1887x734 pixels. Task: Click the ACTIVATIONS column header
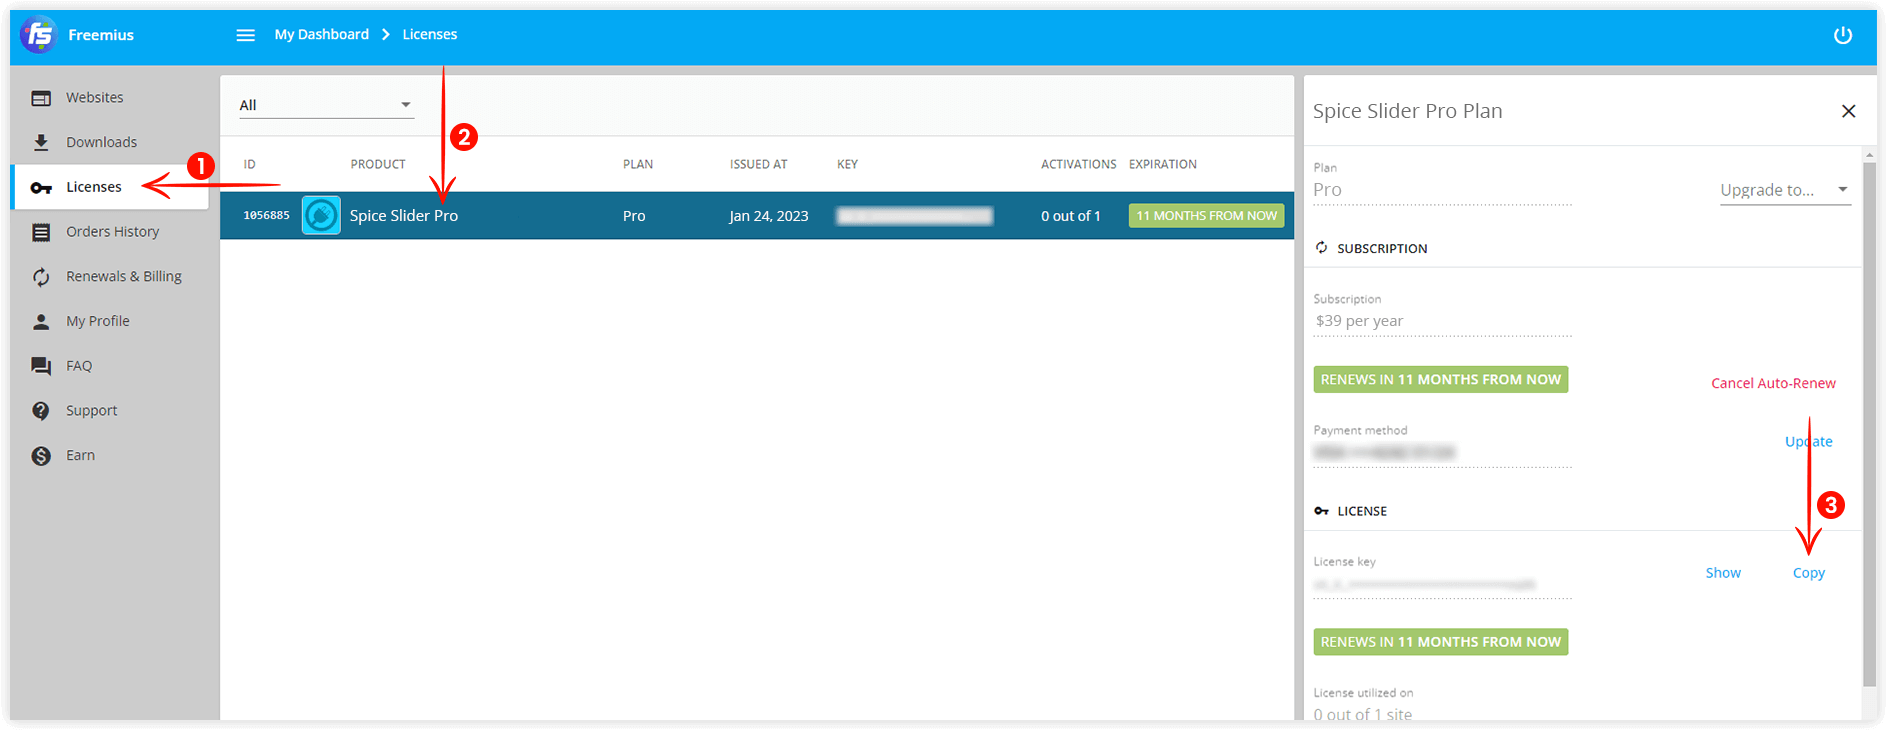pyautogui.click(x=1078, y=164)
